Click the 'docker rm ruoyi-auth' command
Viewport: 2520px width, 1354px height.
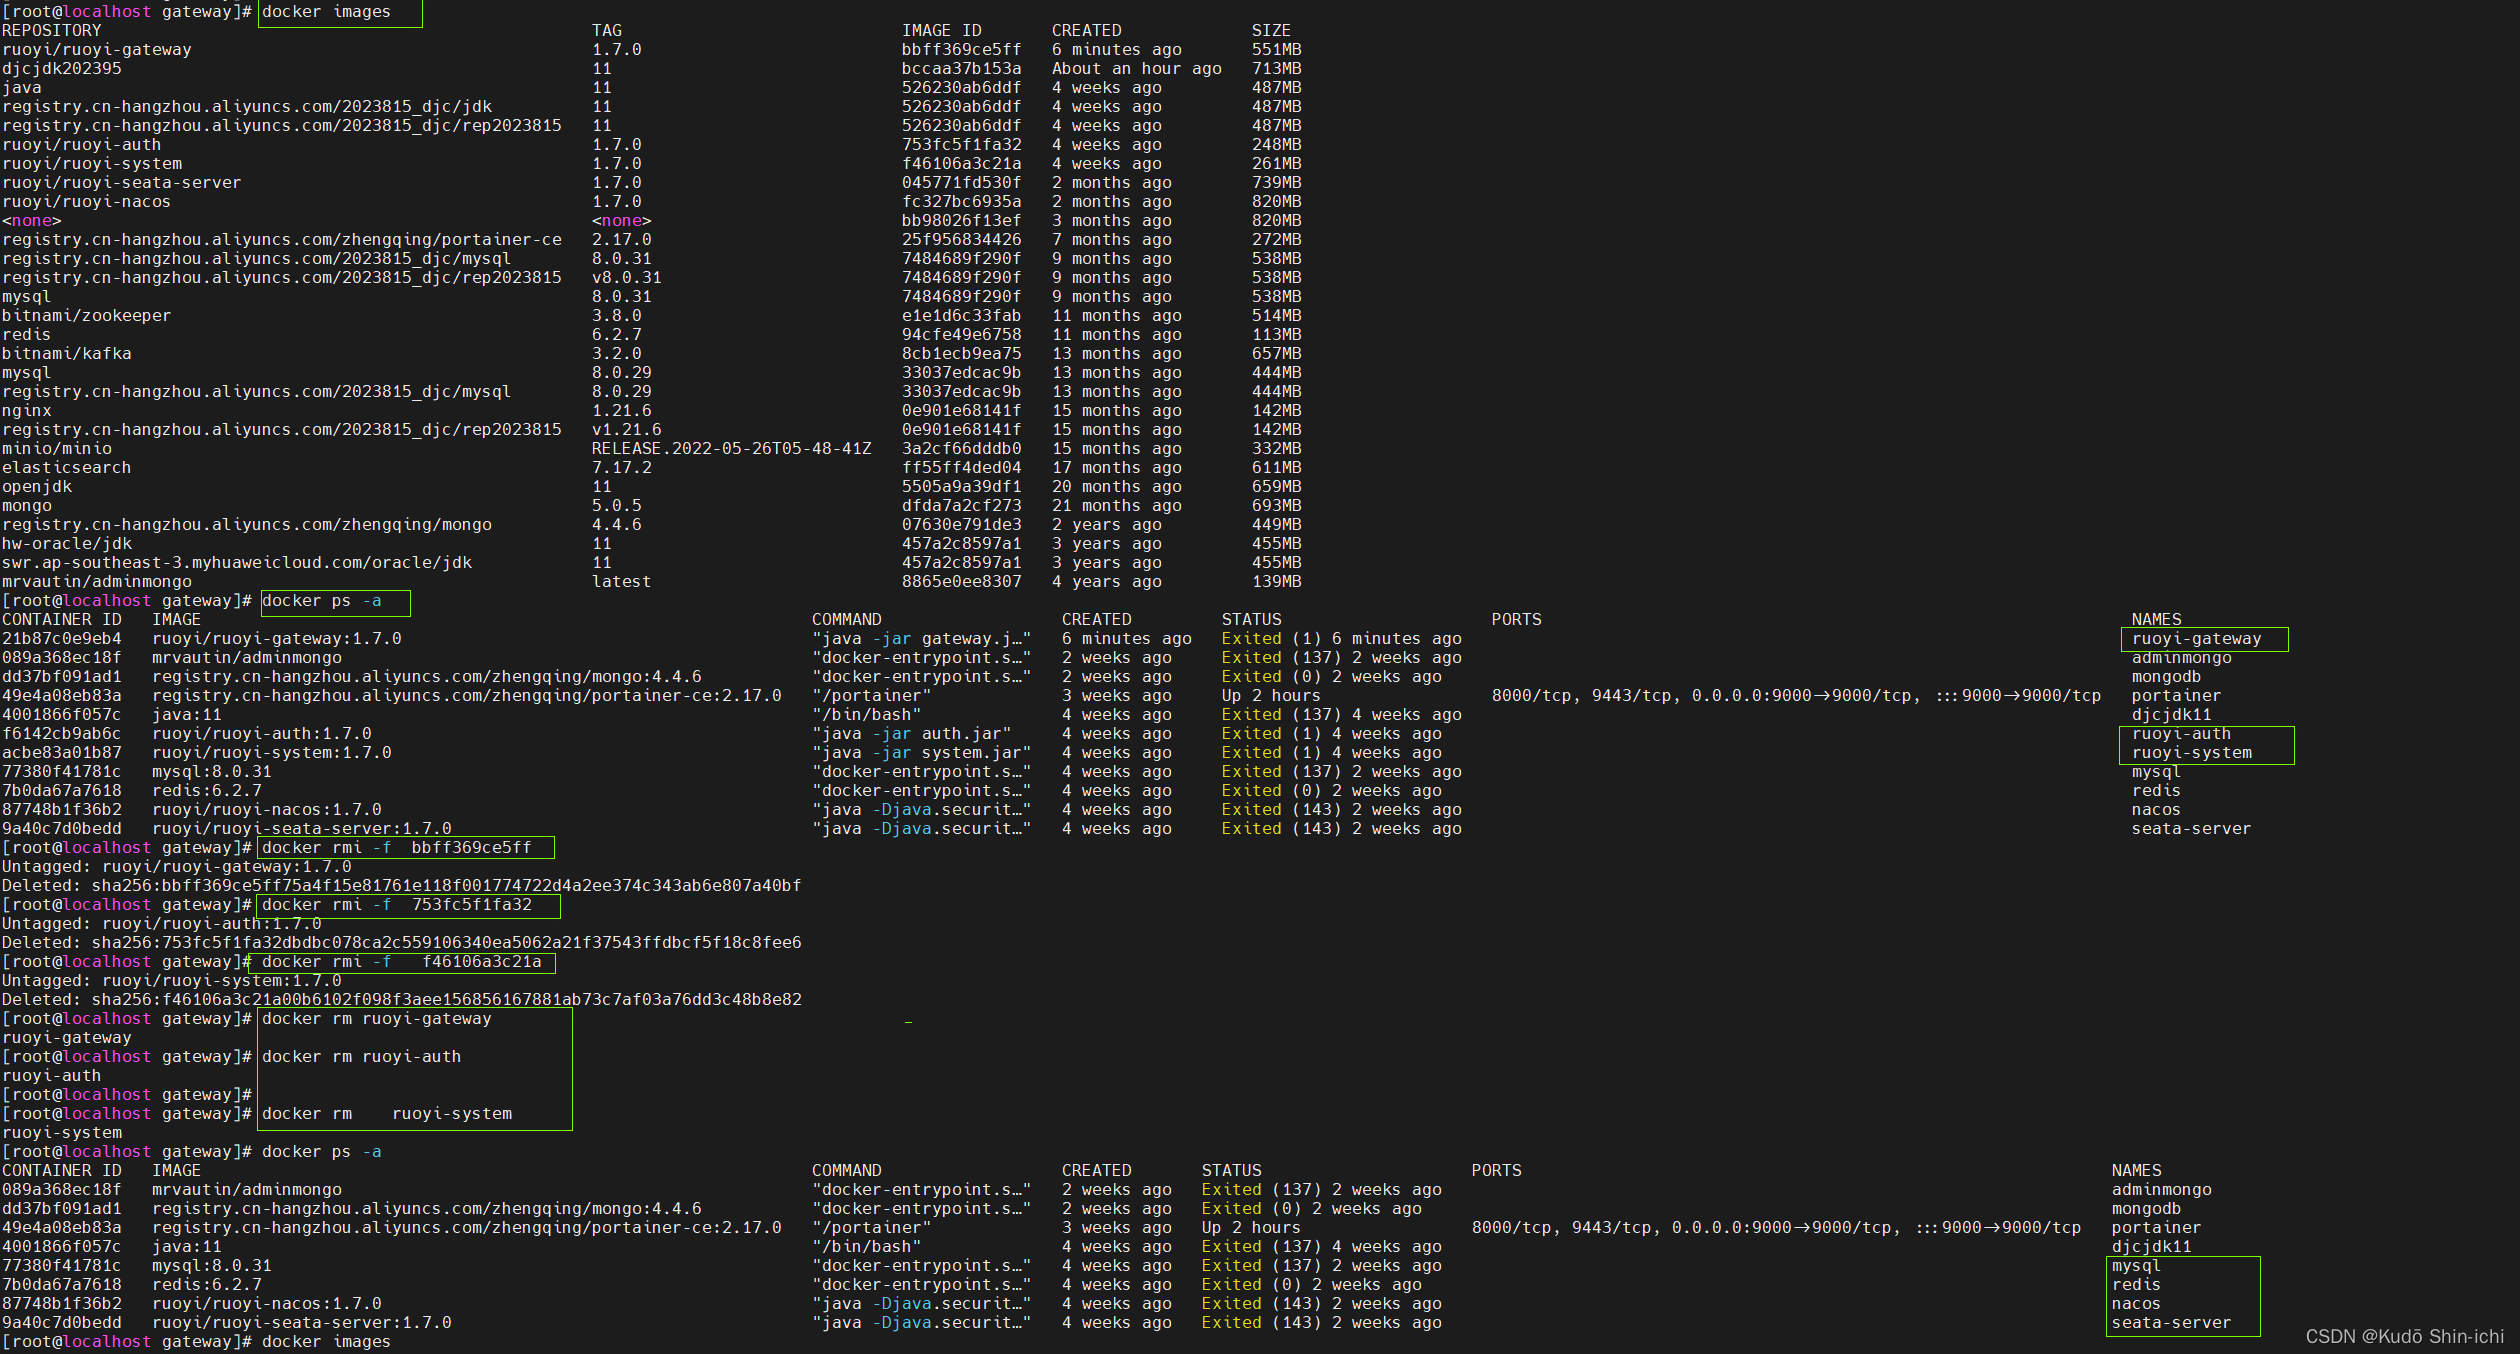(362, 1057)
